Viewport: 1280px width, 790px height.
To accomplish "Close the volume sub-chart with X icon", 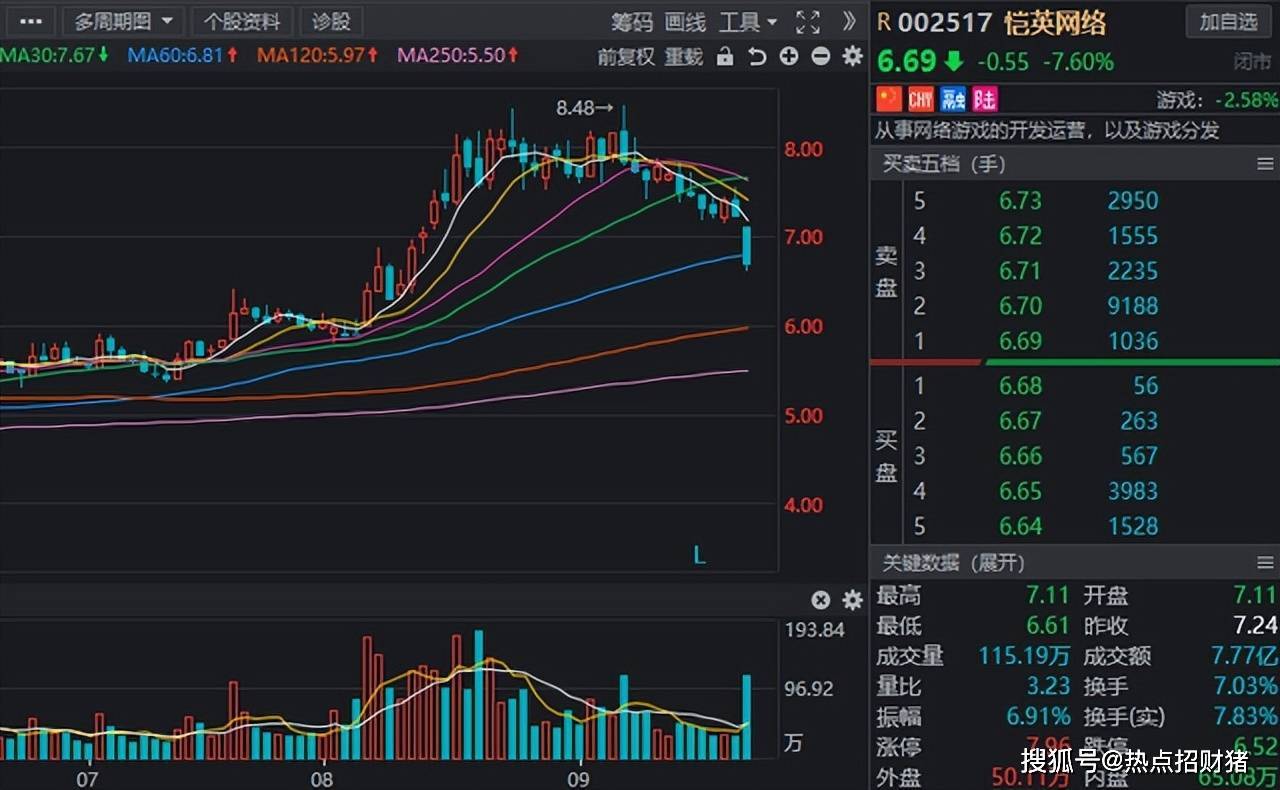I will (820, 600).
